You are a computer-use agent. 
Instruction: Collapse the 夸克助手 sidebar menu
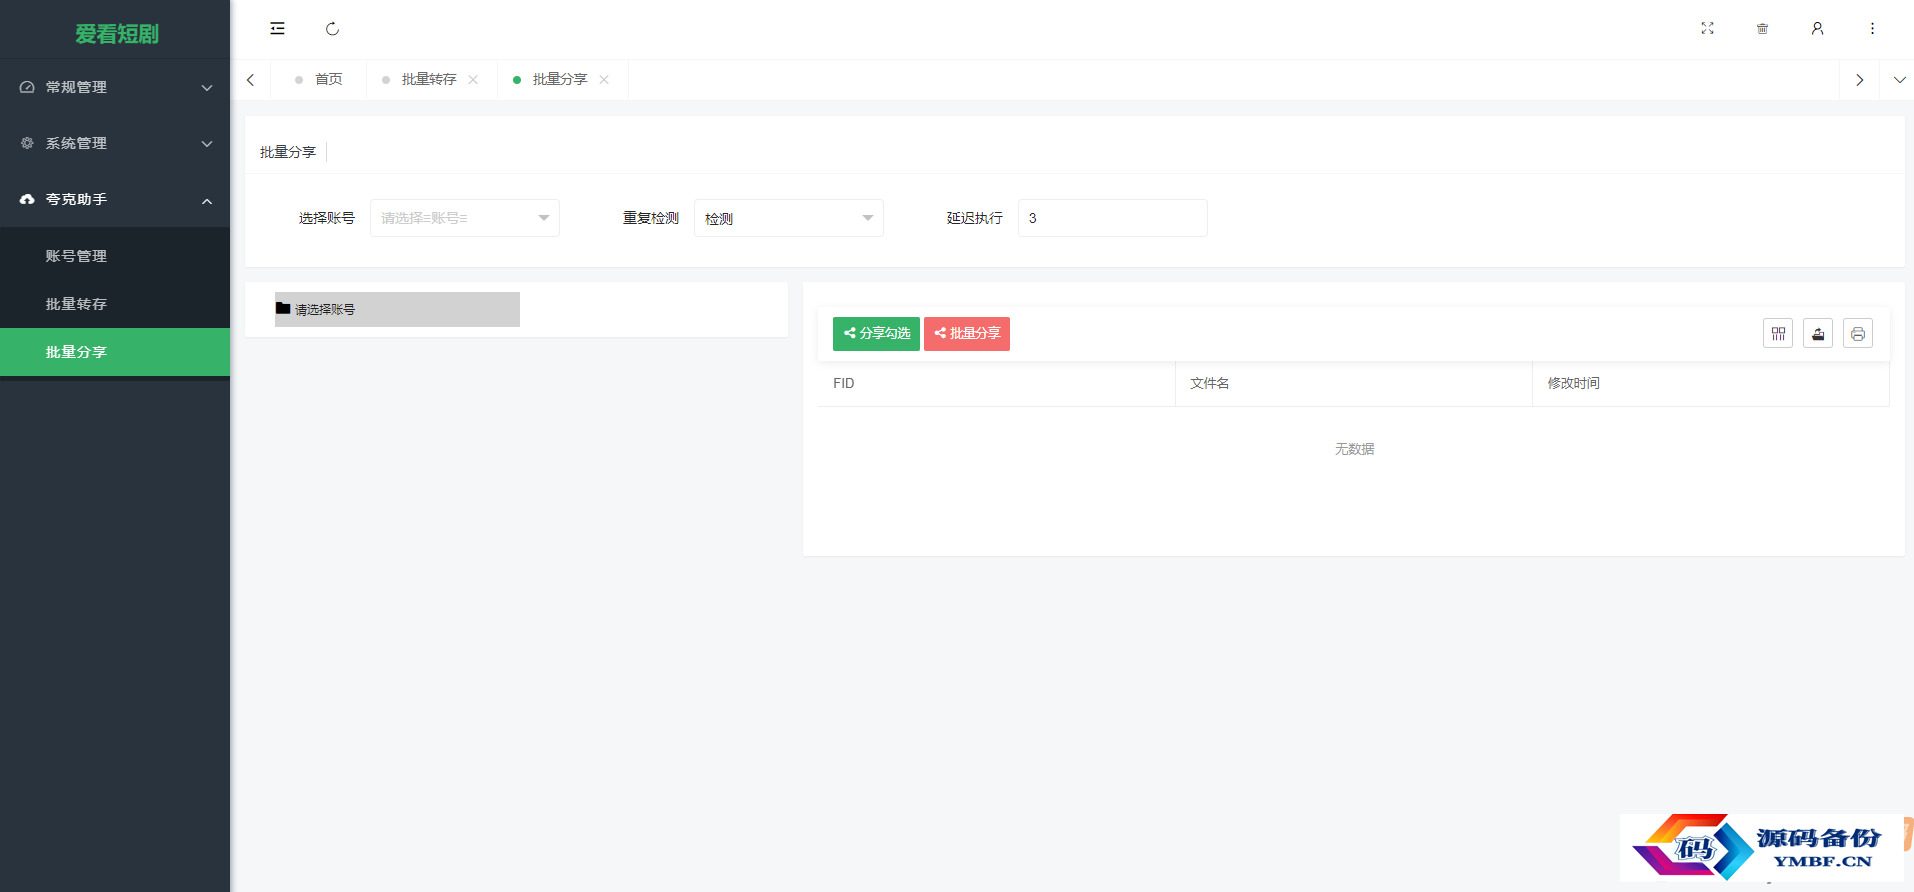[x=115, y=199]
